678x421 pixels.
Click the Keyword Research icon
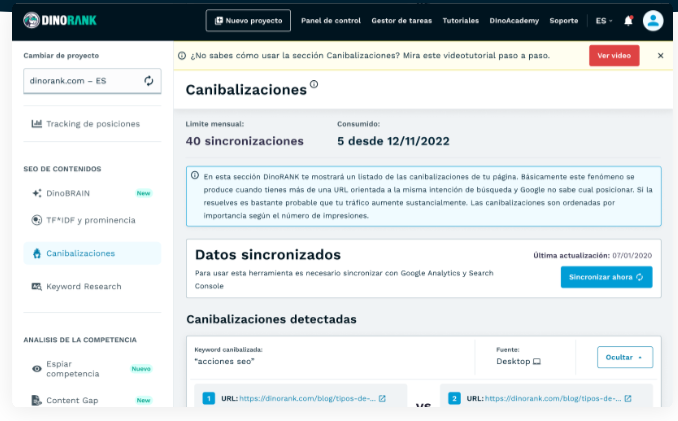coord(37,287)
